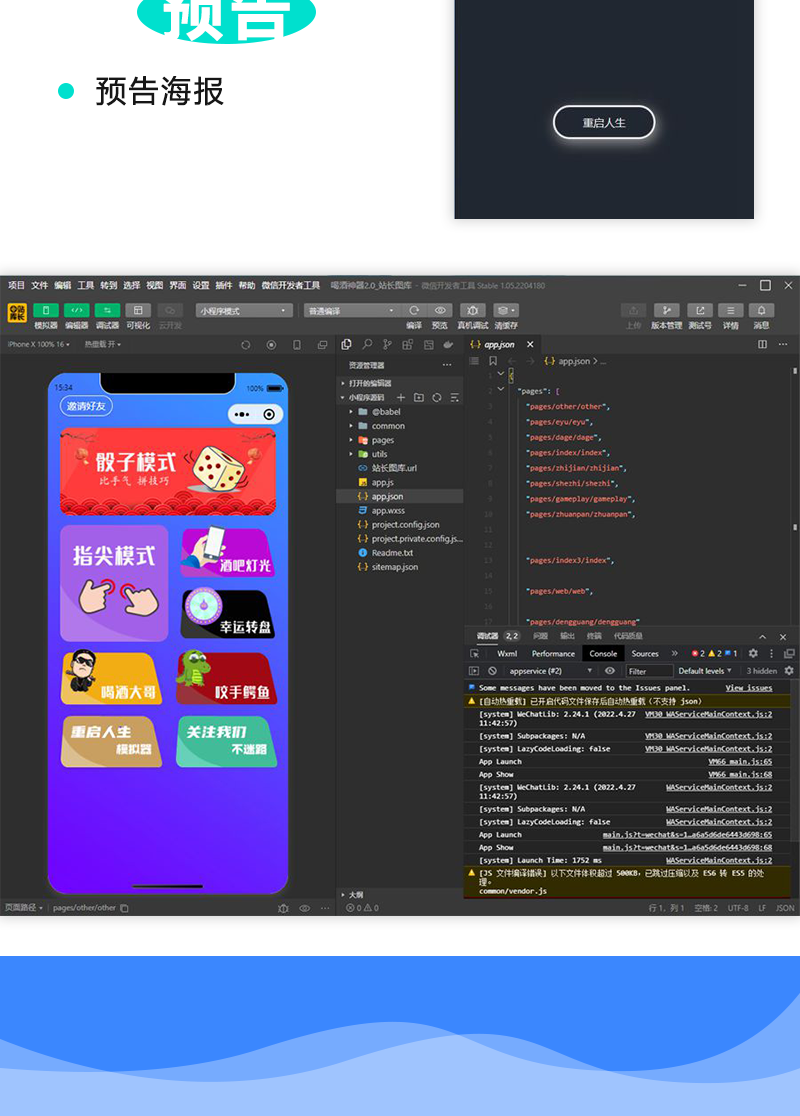Image resolution: width=800 pixels, height=1116 pixels.
Task: Clear console with the block icon
Action: [x=492, y=671]
